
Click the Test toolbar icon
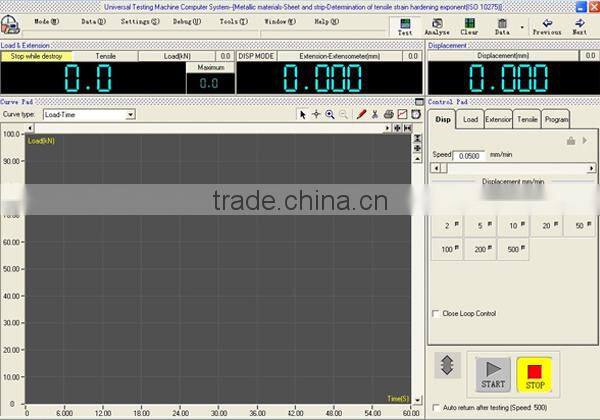405,27
